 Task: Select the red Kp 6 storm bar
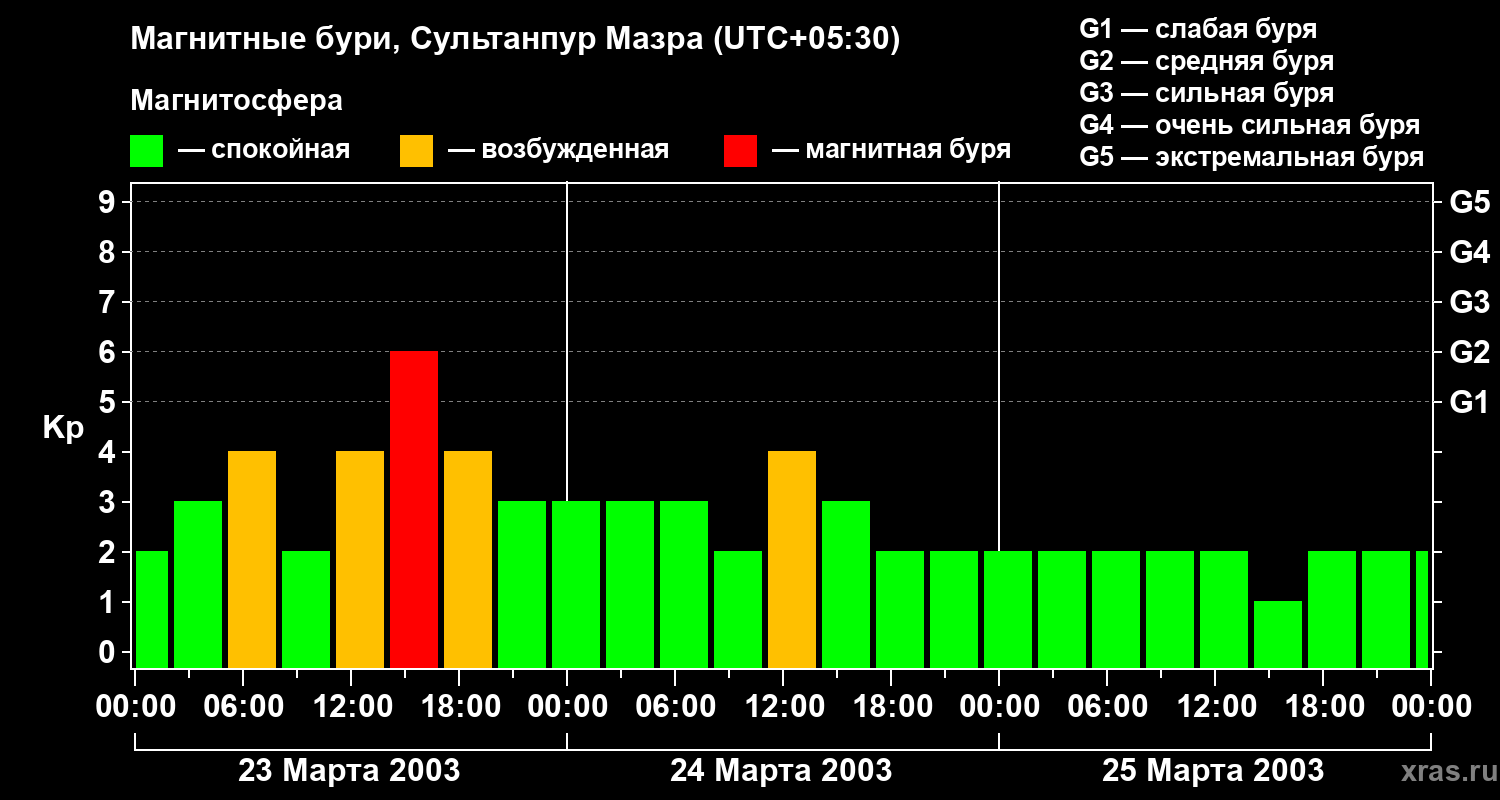[414, 510]
